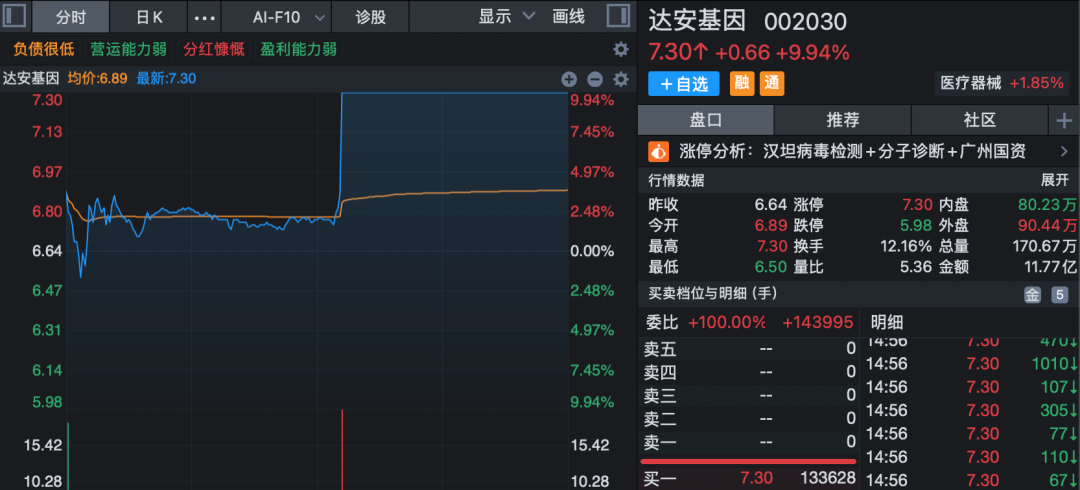Expand the 显示 display dropdown
1080x490 pixels.
(507, 17)
